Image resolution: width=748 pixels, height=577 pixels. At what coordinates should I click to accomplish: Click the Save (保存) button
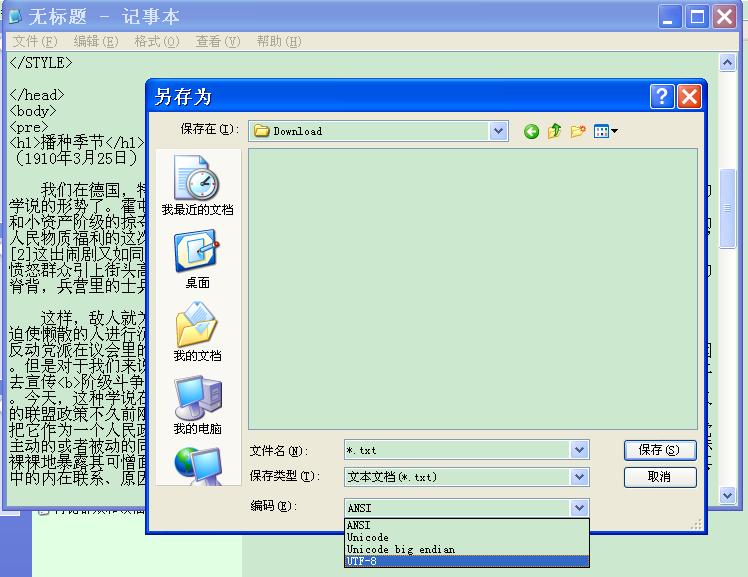point(659,450)
